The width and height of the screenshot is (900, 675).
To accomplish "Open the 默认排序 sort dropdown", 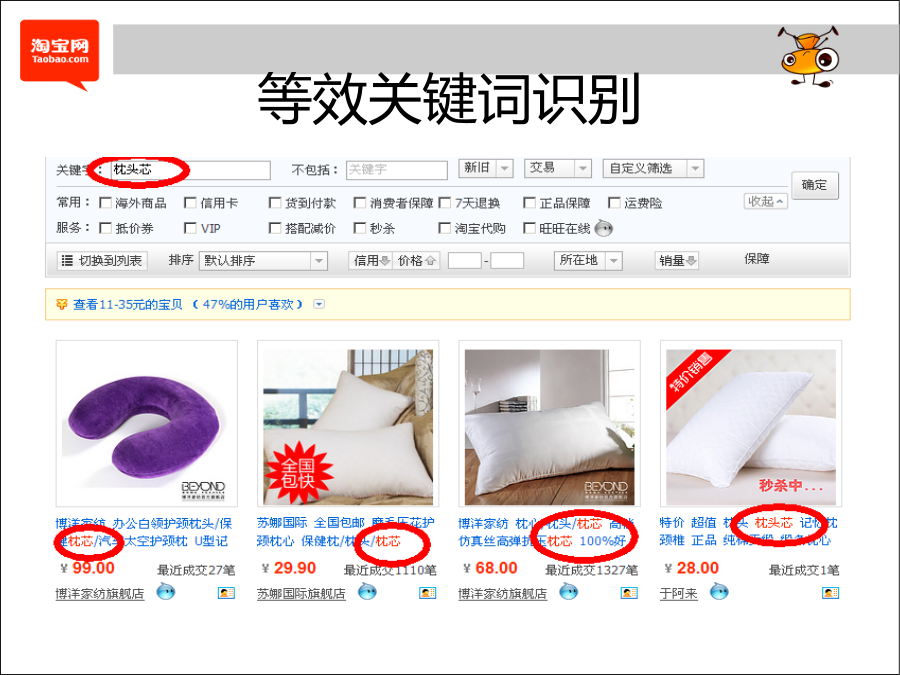I will 263,261.
